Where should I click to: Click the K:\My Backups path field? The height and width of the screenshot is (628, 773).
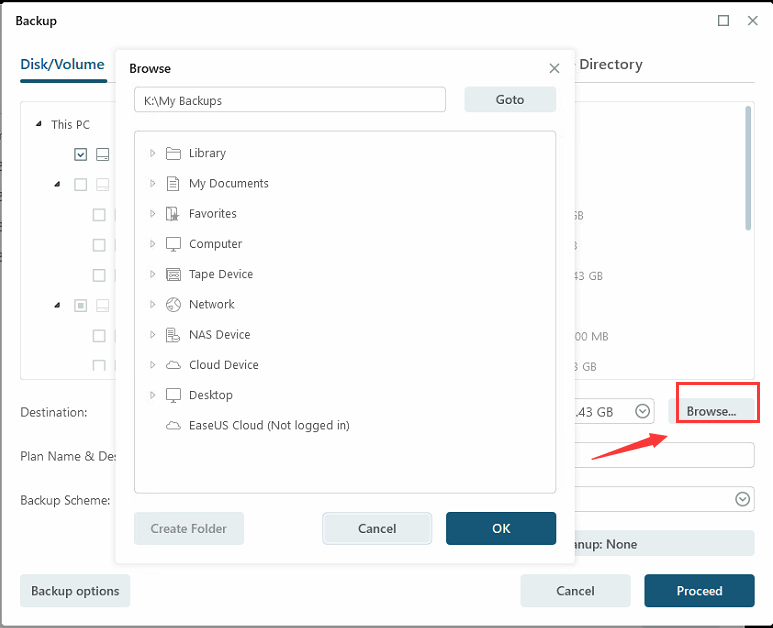tap(290, 100)
